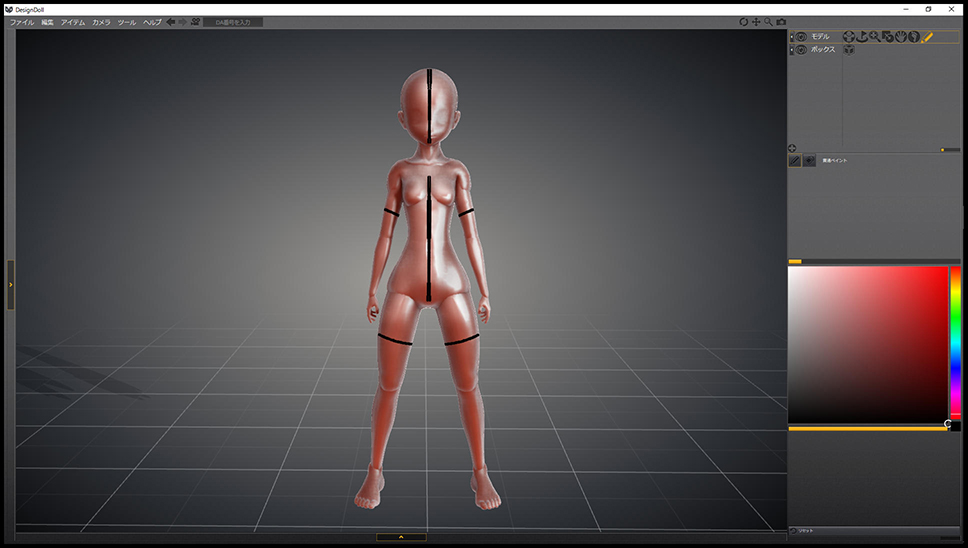Open the ファイル menu
This screenshot has width=968, height=548.
[x=22, y=22]
